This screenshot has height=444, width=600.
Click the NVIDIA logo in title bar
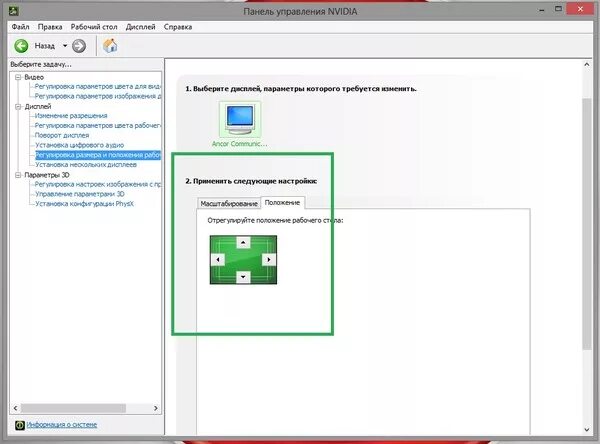tap(13, 11)
